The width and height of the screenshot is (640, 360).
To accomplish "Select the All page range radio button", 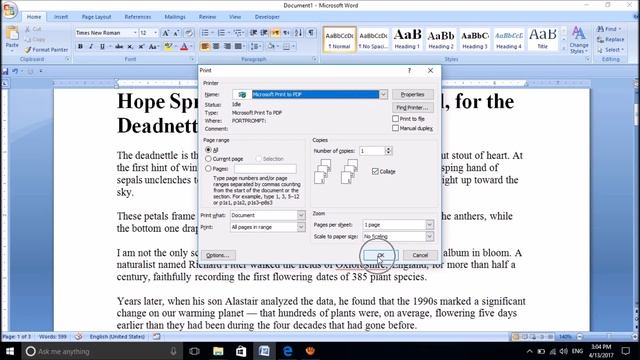I will [x=208, y=150].
